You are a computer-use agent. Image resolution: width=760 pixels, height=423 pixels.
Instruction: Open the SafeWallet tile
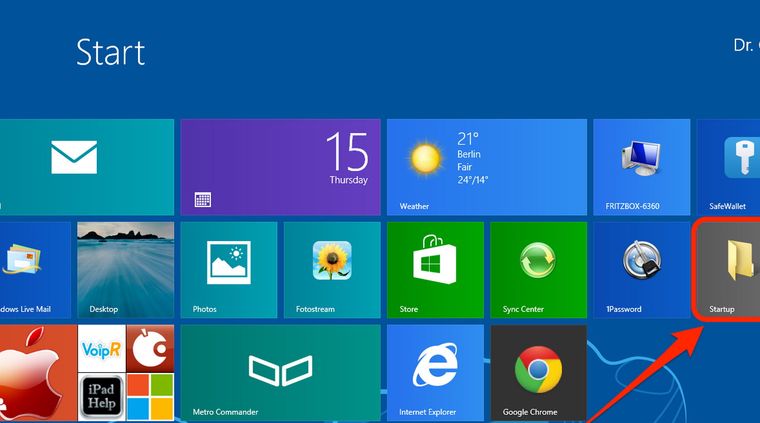pyautogui.click(x=728, y=167)
